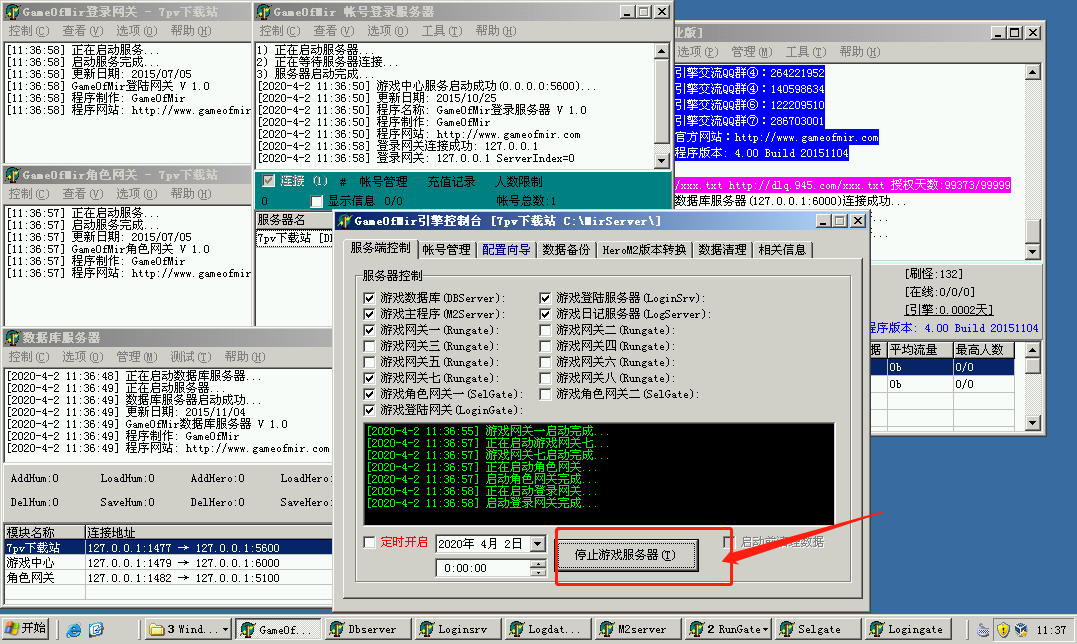This screenshot has height=644, width=1077.
Task: Open the 3 Wind... folder taskbar group
Action: (x=190, y=629)
